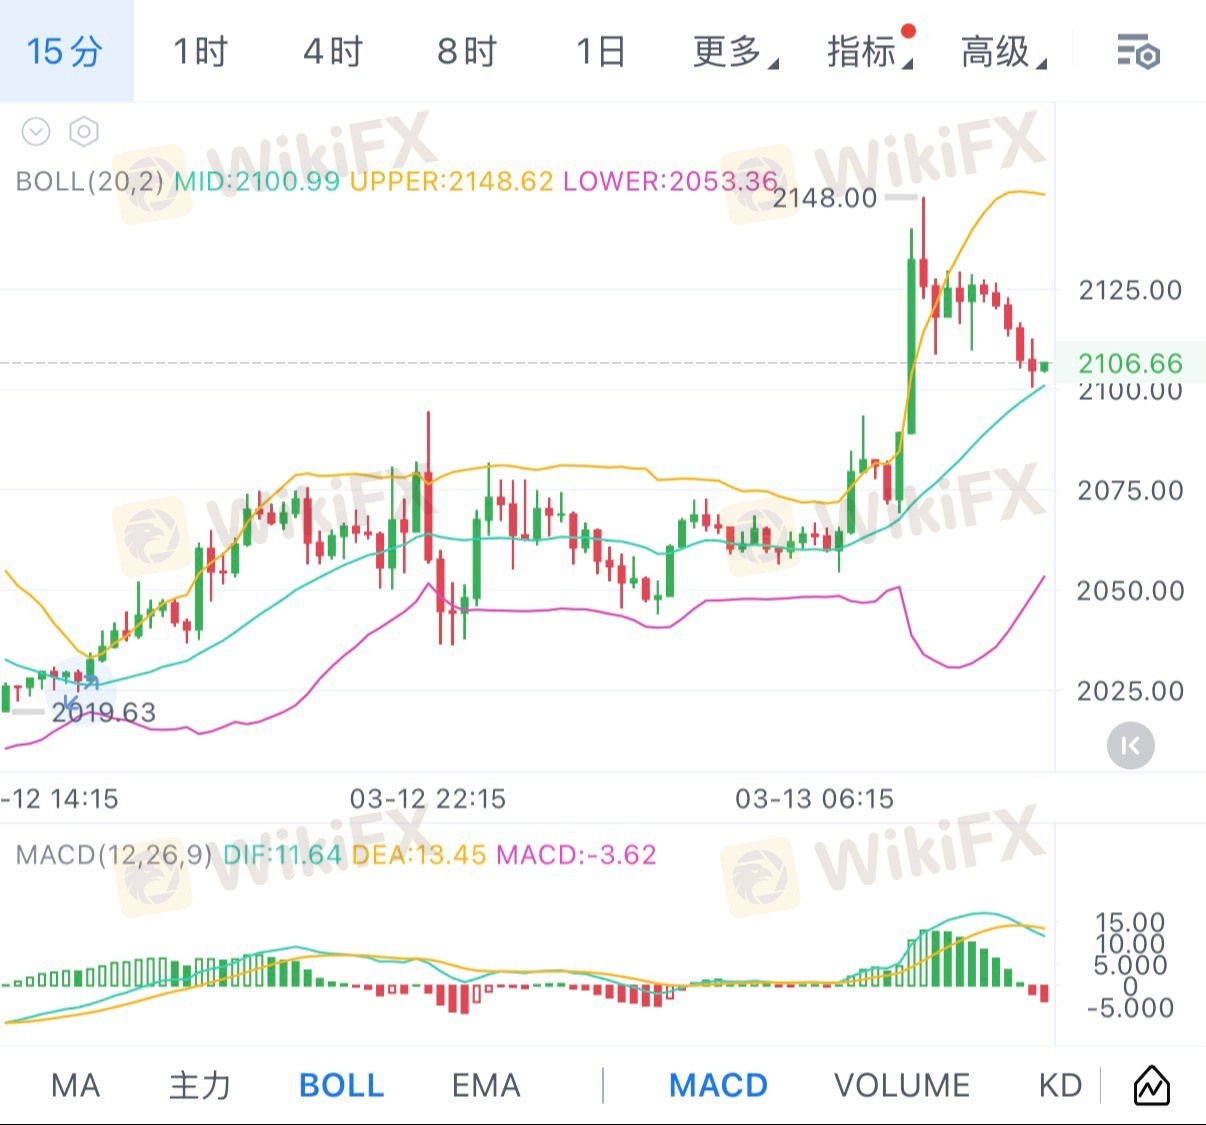Choose the 8时 chart interval
This screenshot has height=1125, width=1206.
[467, 52]
